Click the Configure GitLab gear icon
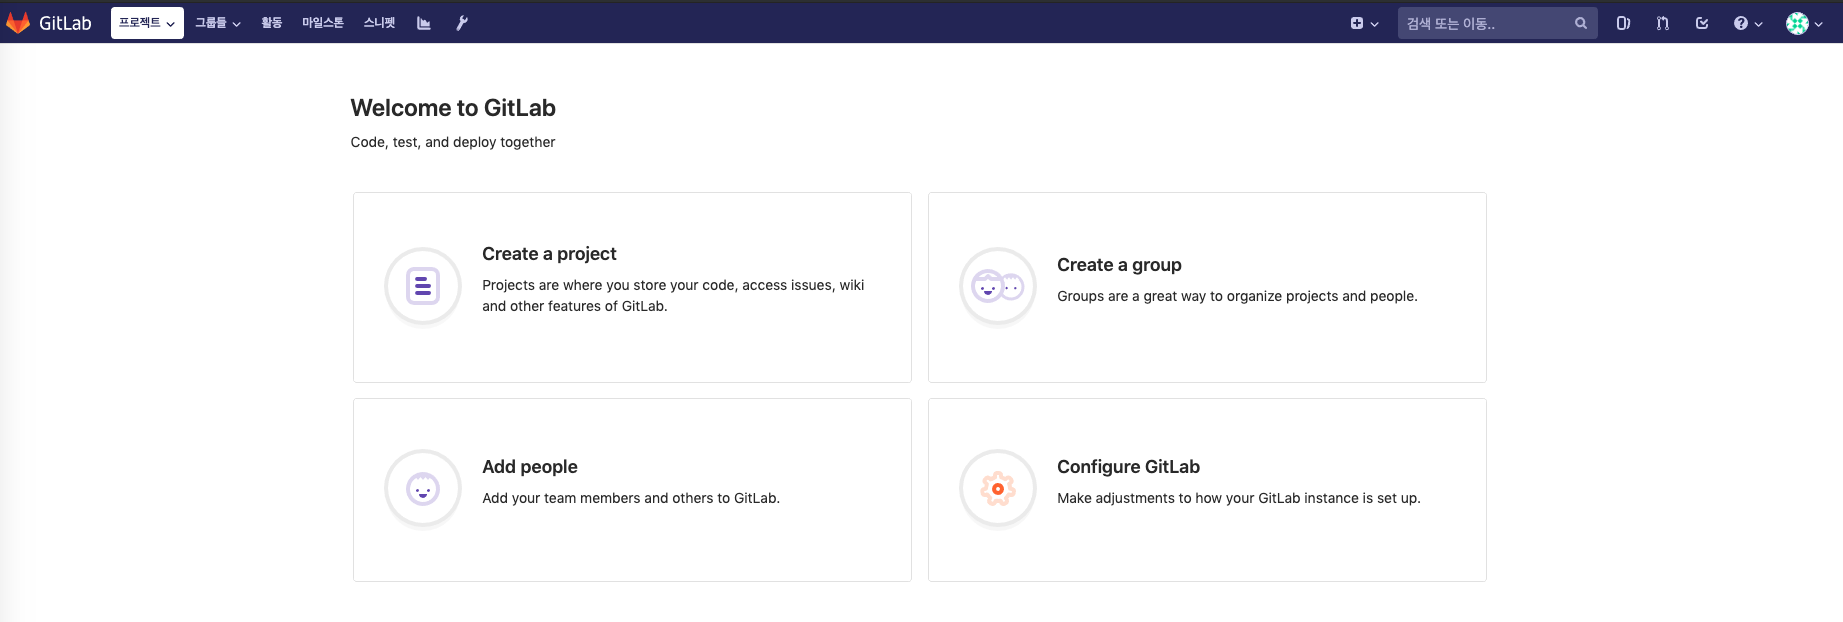The height and width of the screenshot is (622, 1843). point(998,488)
